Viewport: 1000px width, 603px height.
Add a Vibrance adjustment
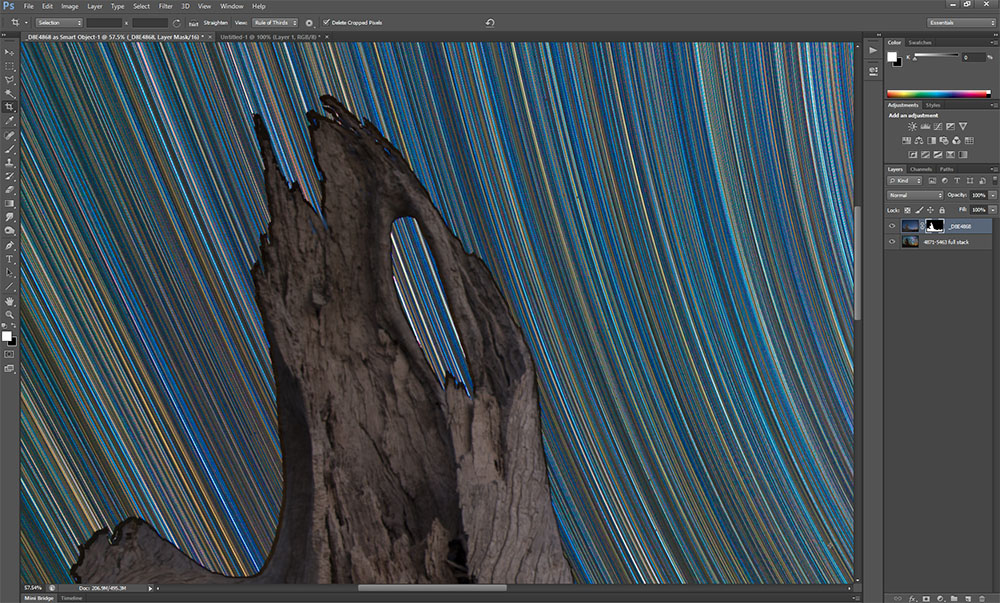tap(963, 126)
